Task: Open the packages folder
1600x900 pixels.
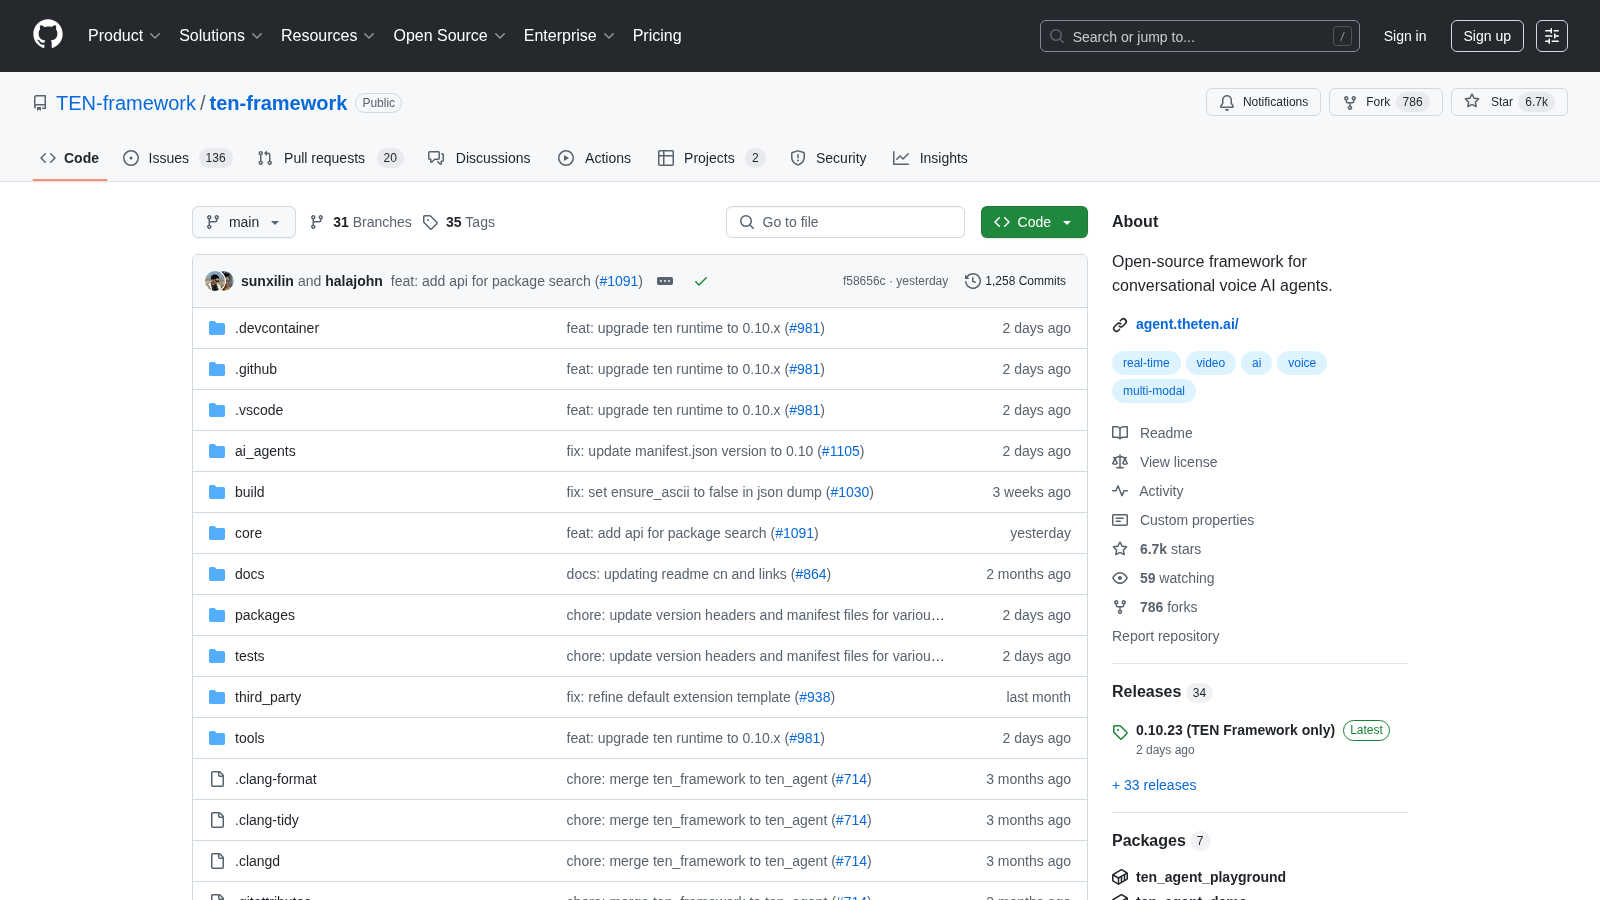Action: (265, 615)
